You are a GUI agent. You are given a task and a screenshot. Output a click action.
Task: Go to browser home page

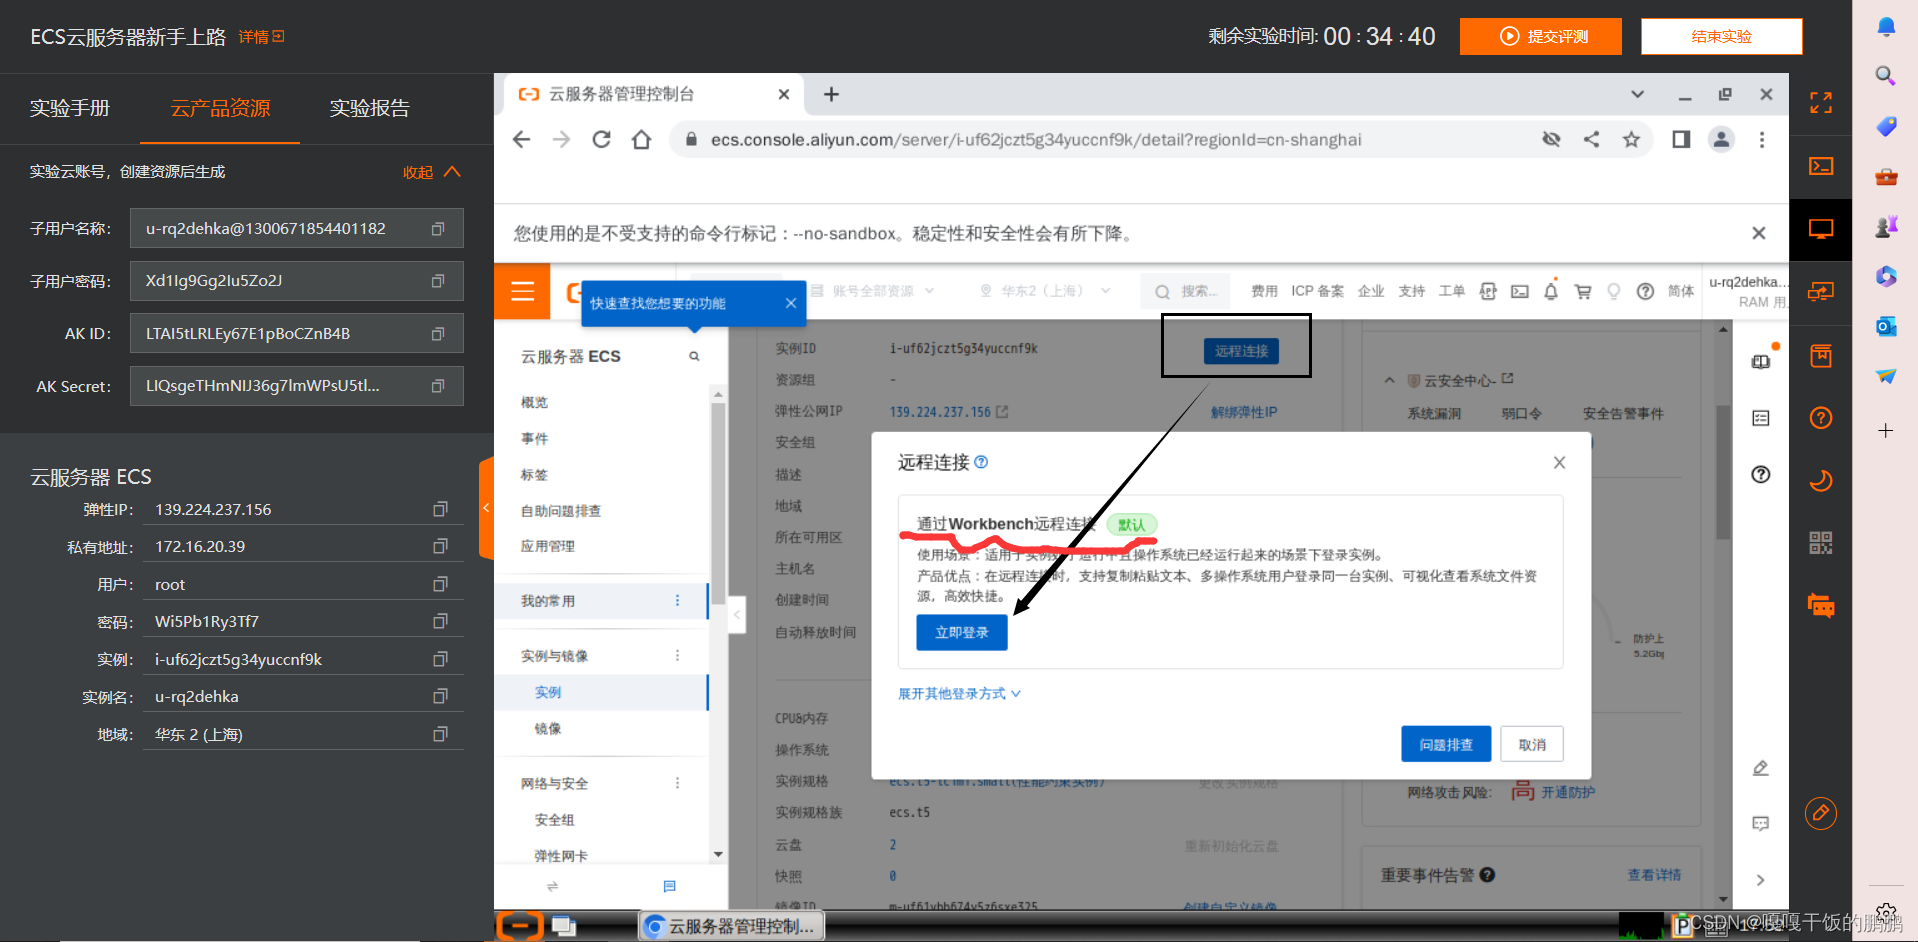(642, 139)
